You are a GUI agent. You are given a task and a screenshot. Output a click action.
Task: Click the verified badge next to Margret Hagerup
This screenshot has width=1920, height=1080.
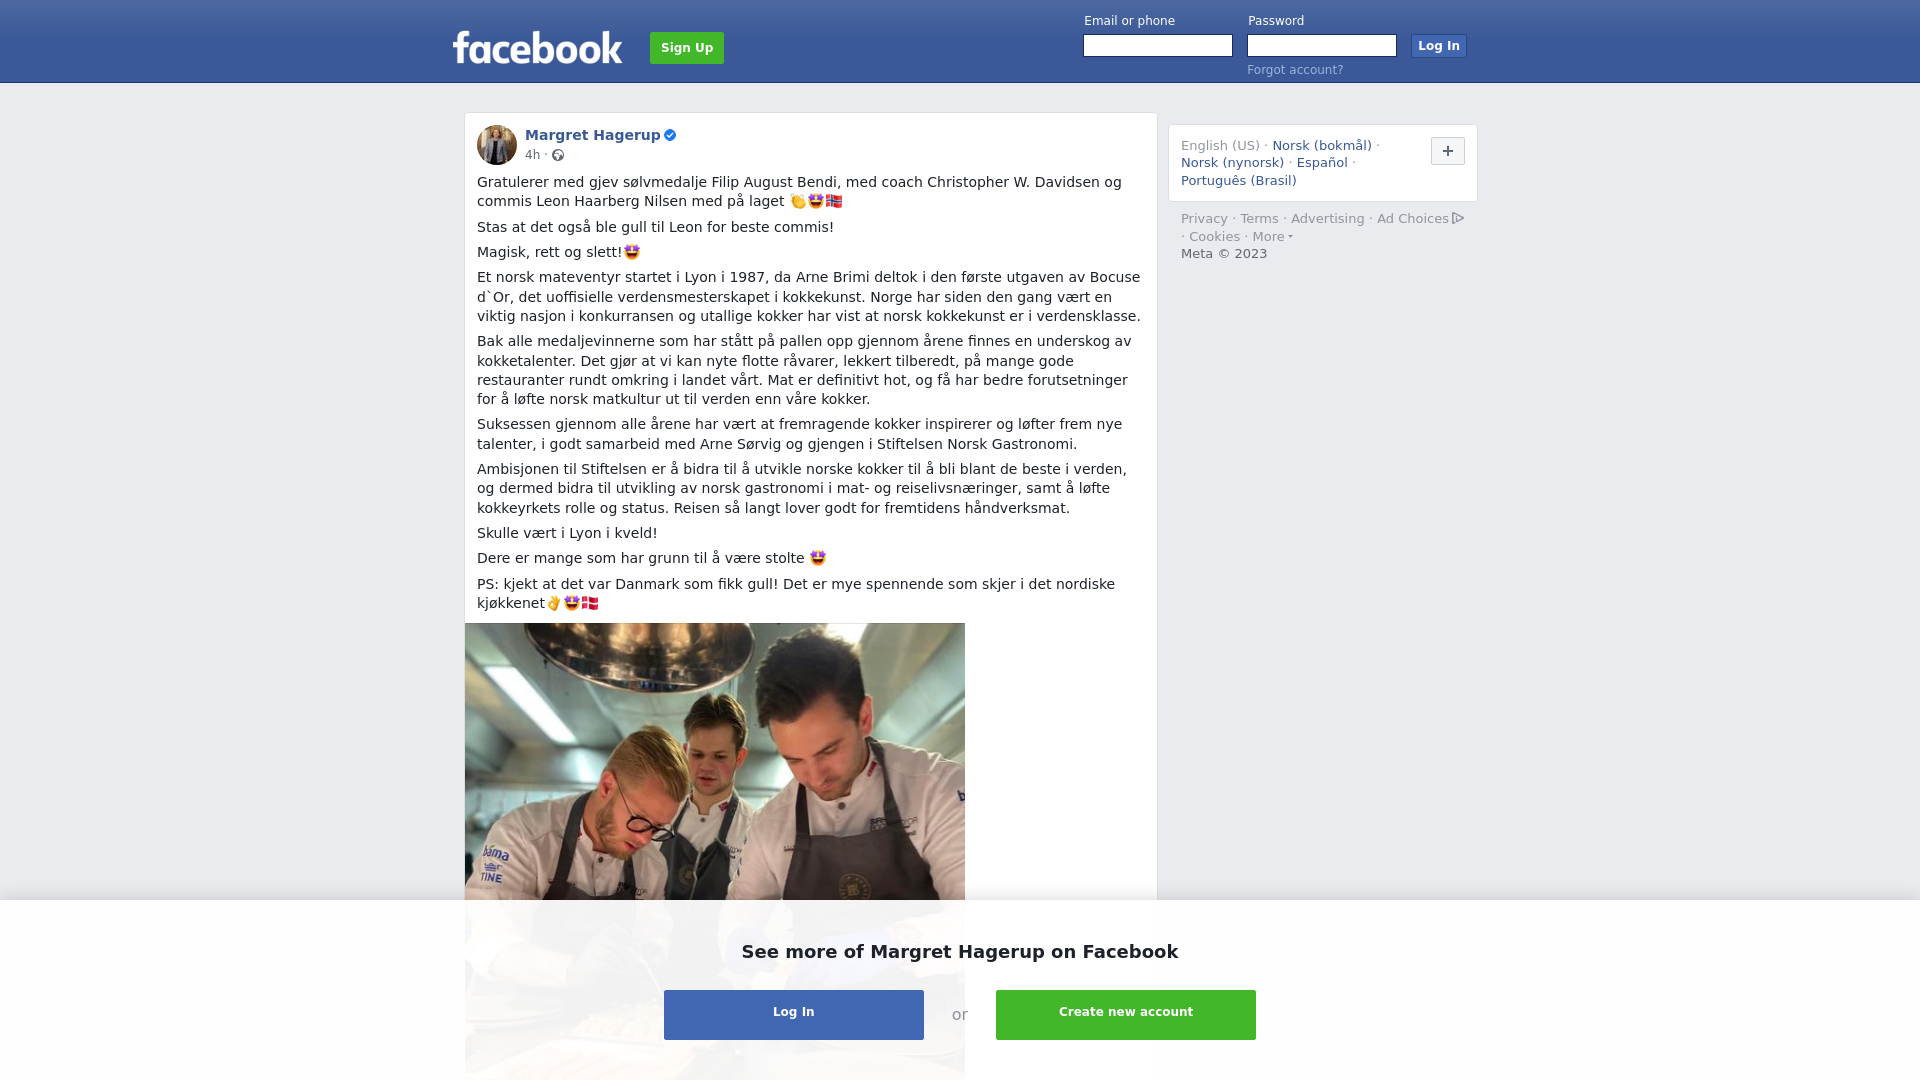tap(670, 135)
